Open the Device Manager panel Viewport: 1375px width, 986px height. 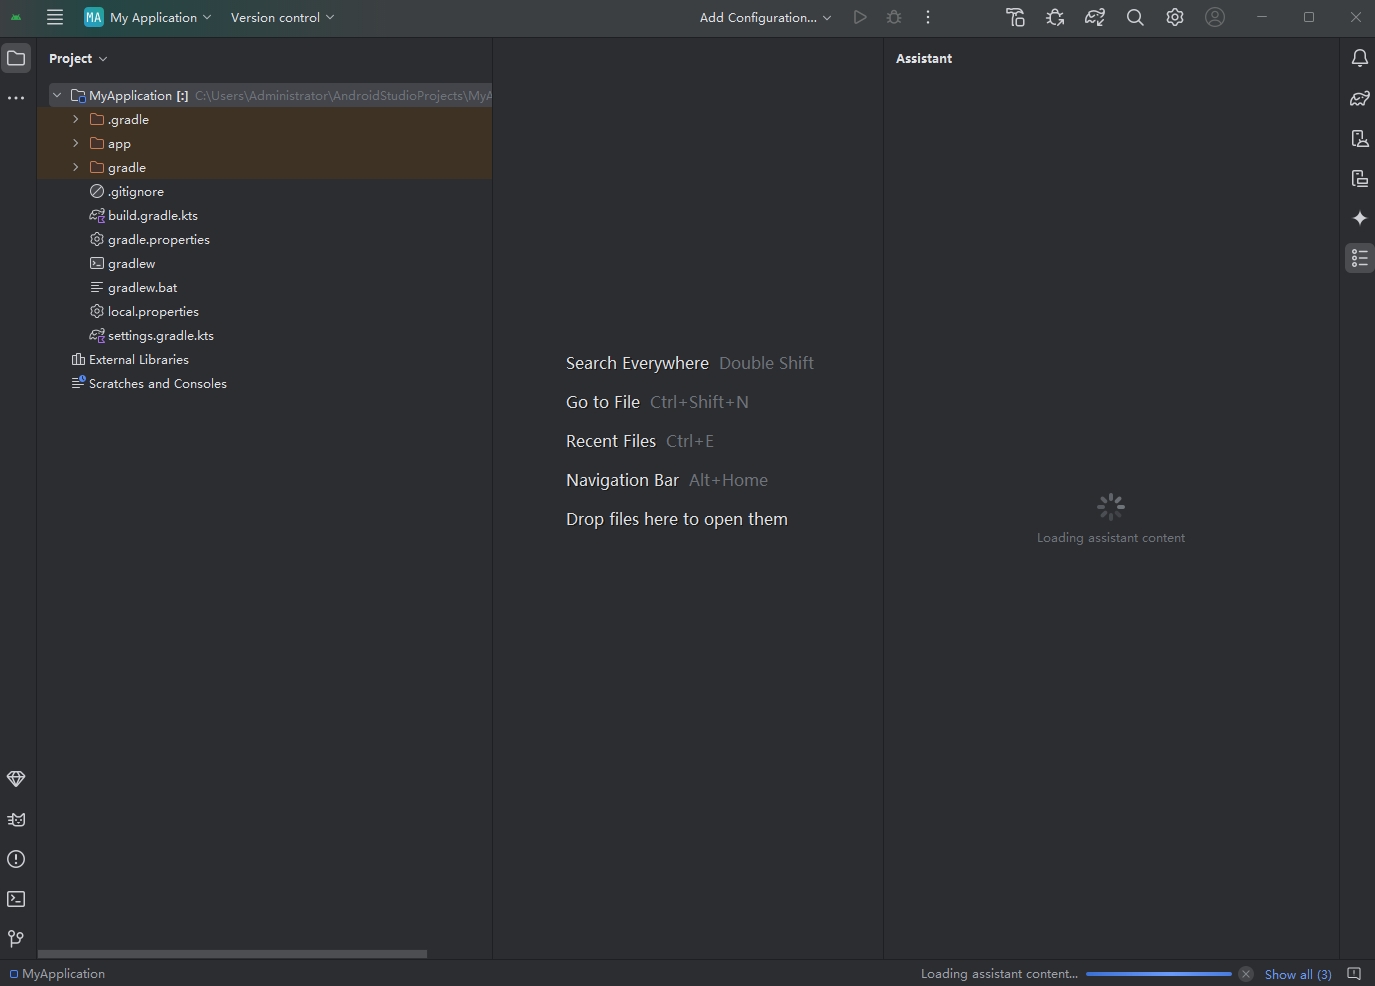(1361, 138)
